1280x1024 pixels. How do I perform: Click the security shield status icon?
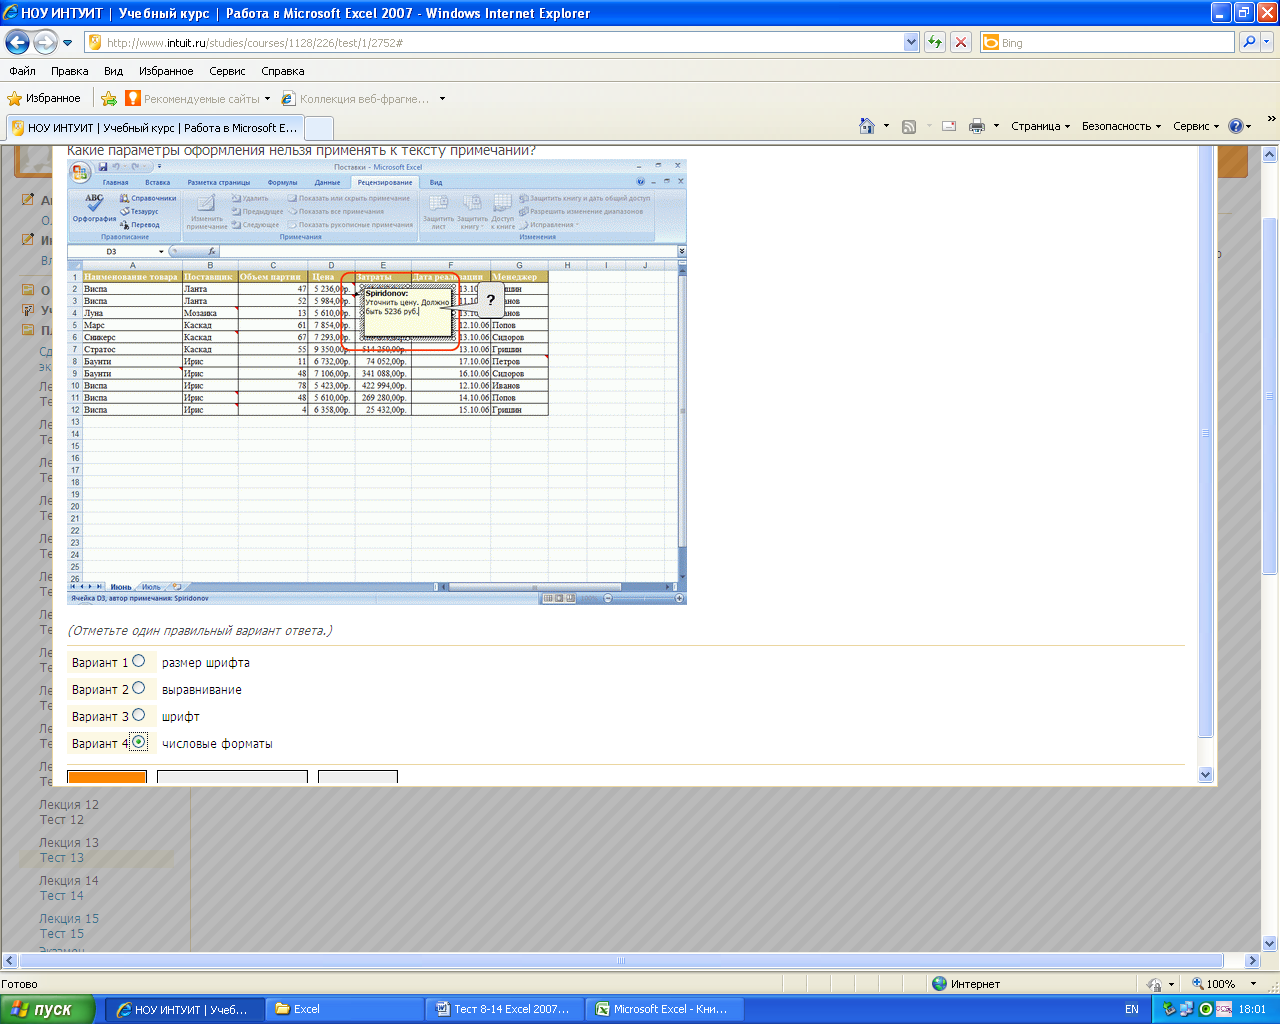pyautogui.click(x=1156, y=984)
